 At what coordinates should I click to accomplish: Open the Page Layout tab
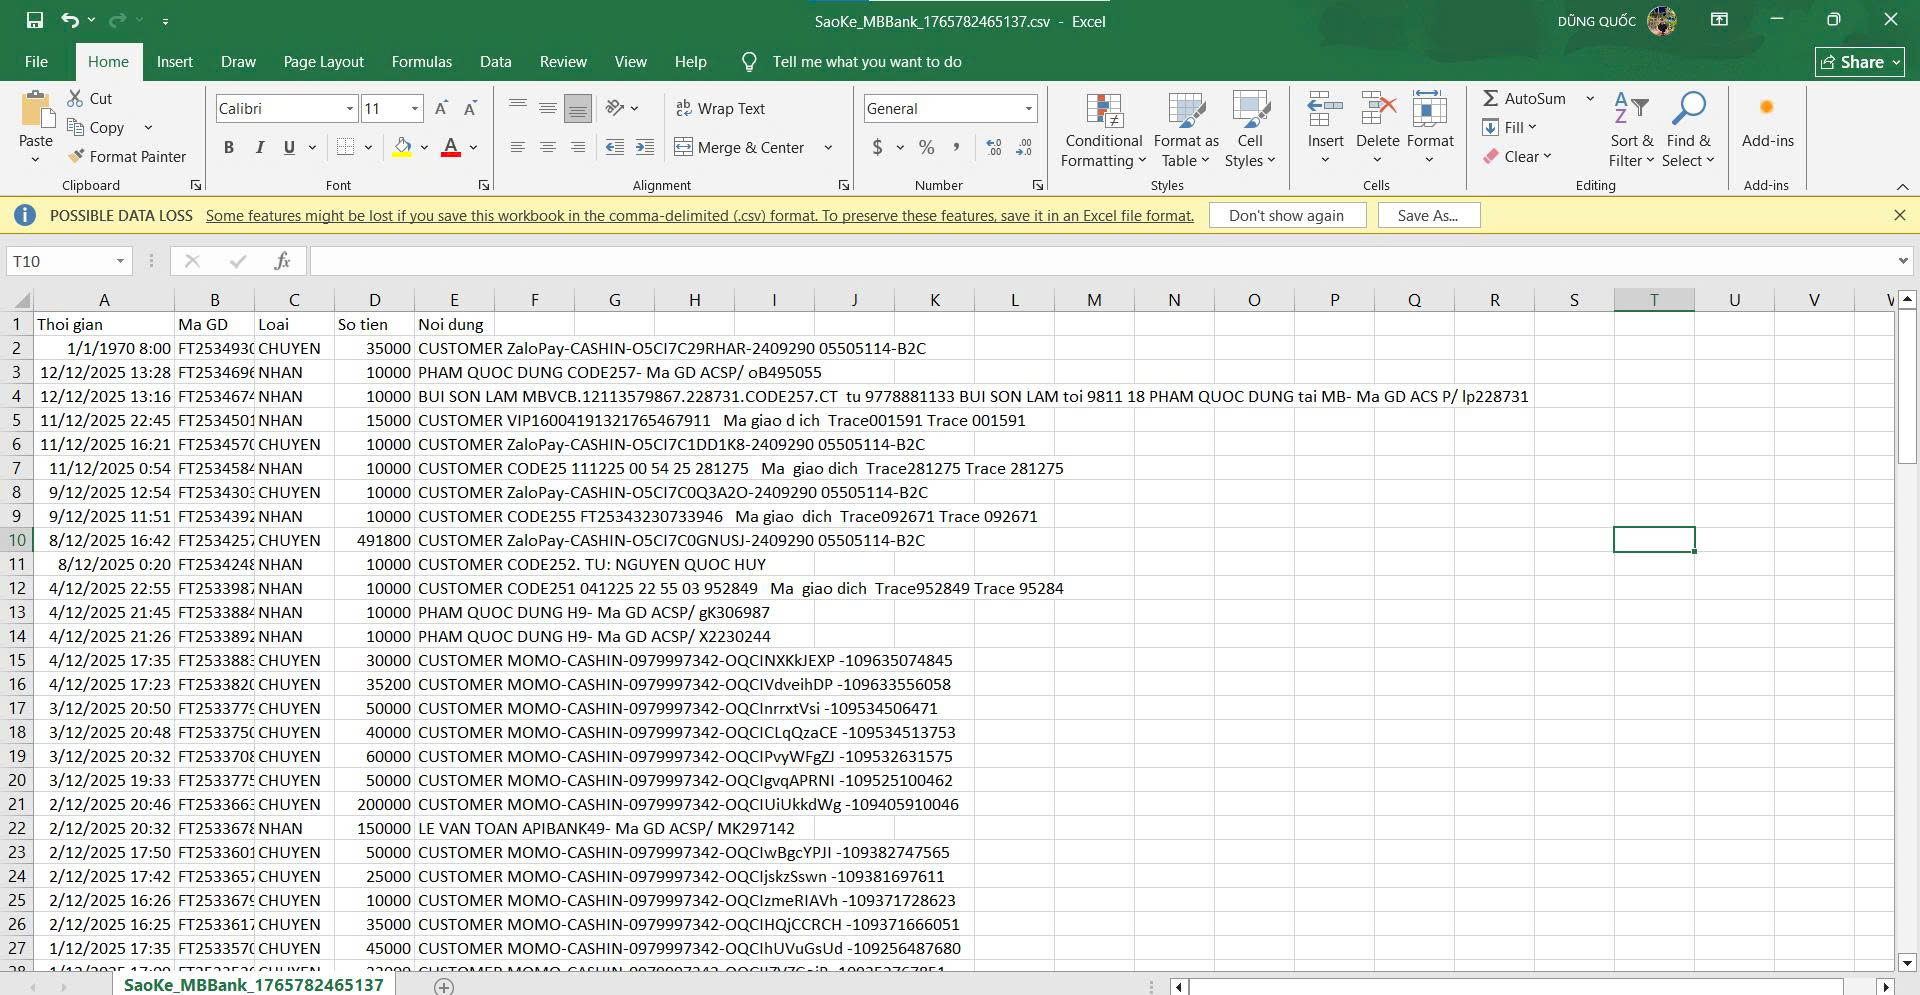coord(323,61)
